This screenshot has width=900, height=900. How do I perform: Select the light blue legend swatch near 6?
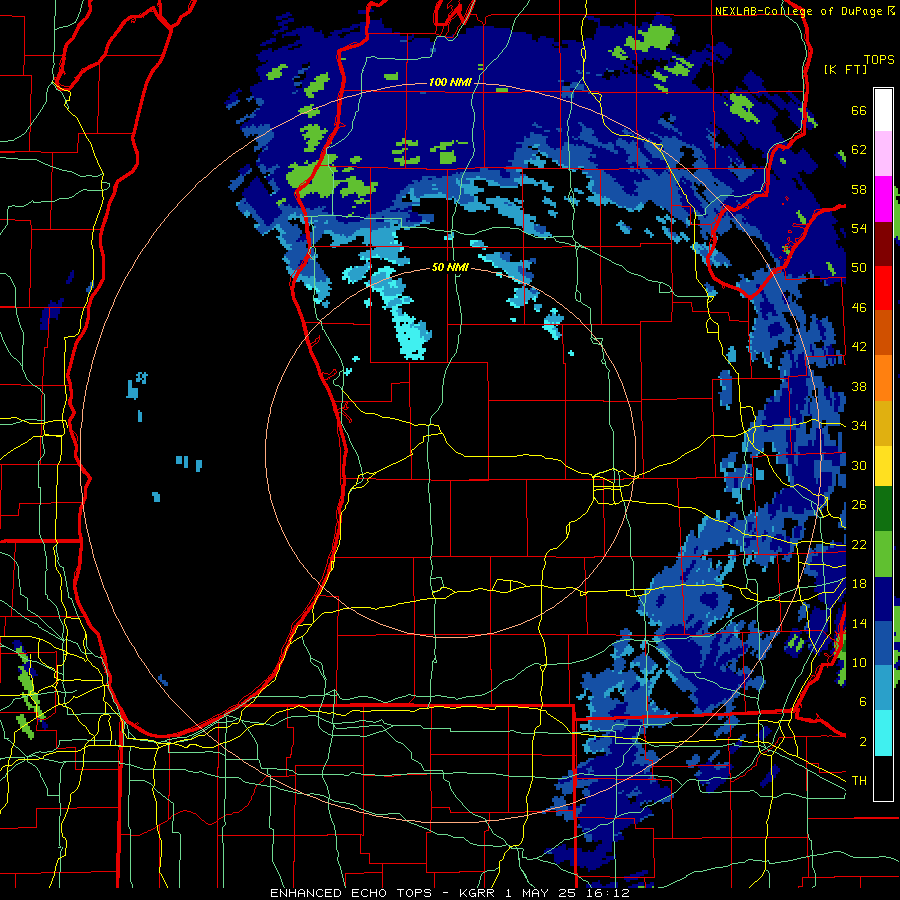(883, 688)
